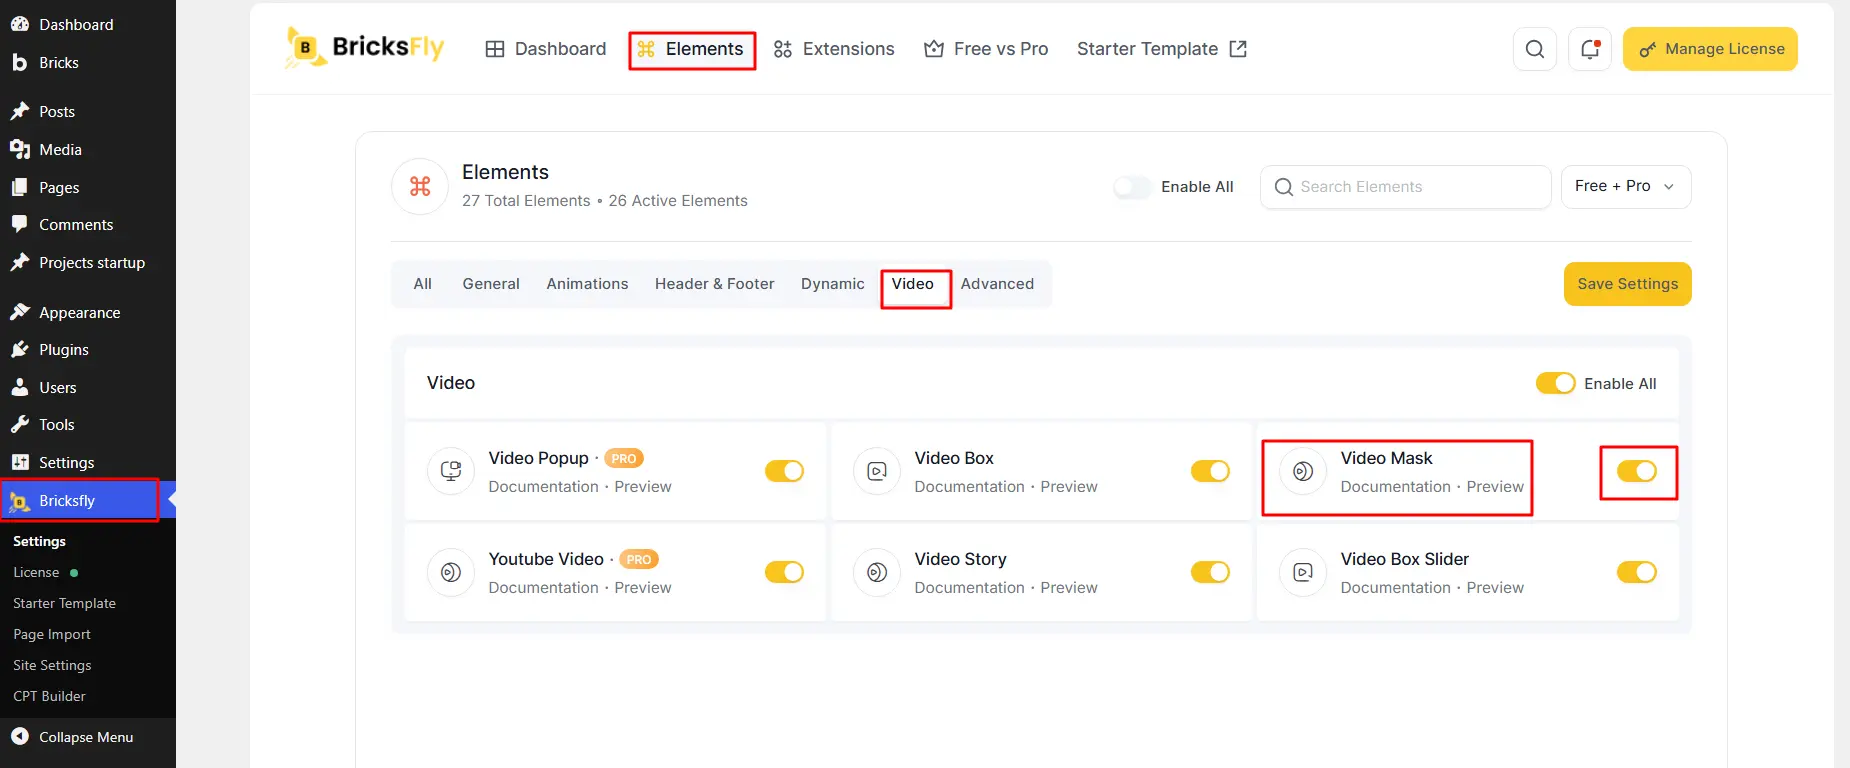
Task: Open the BricksFly Dashboard nav item
Action: tap(546, 49)
